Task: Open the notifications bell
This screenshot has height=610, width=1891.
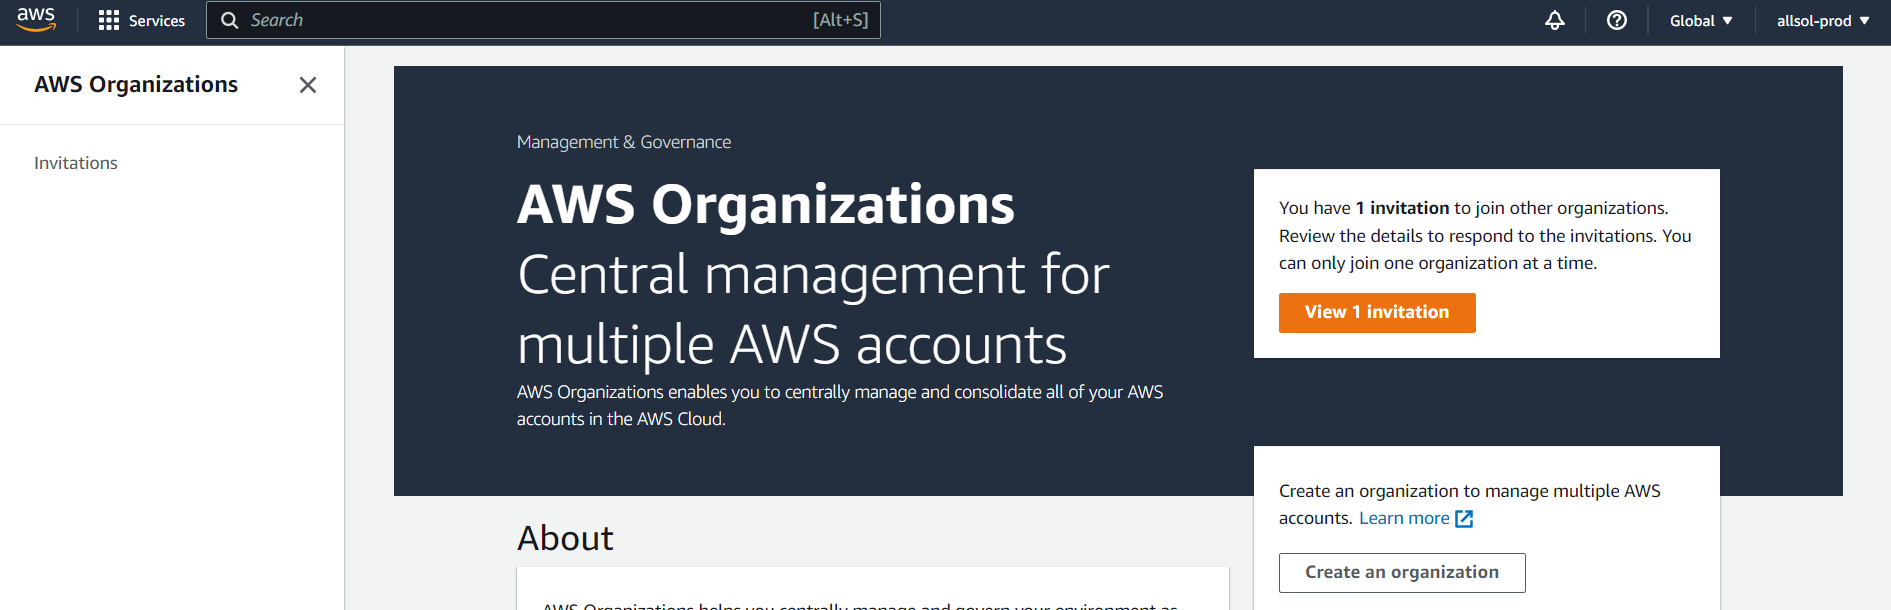Action: coord(1555,20)
